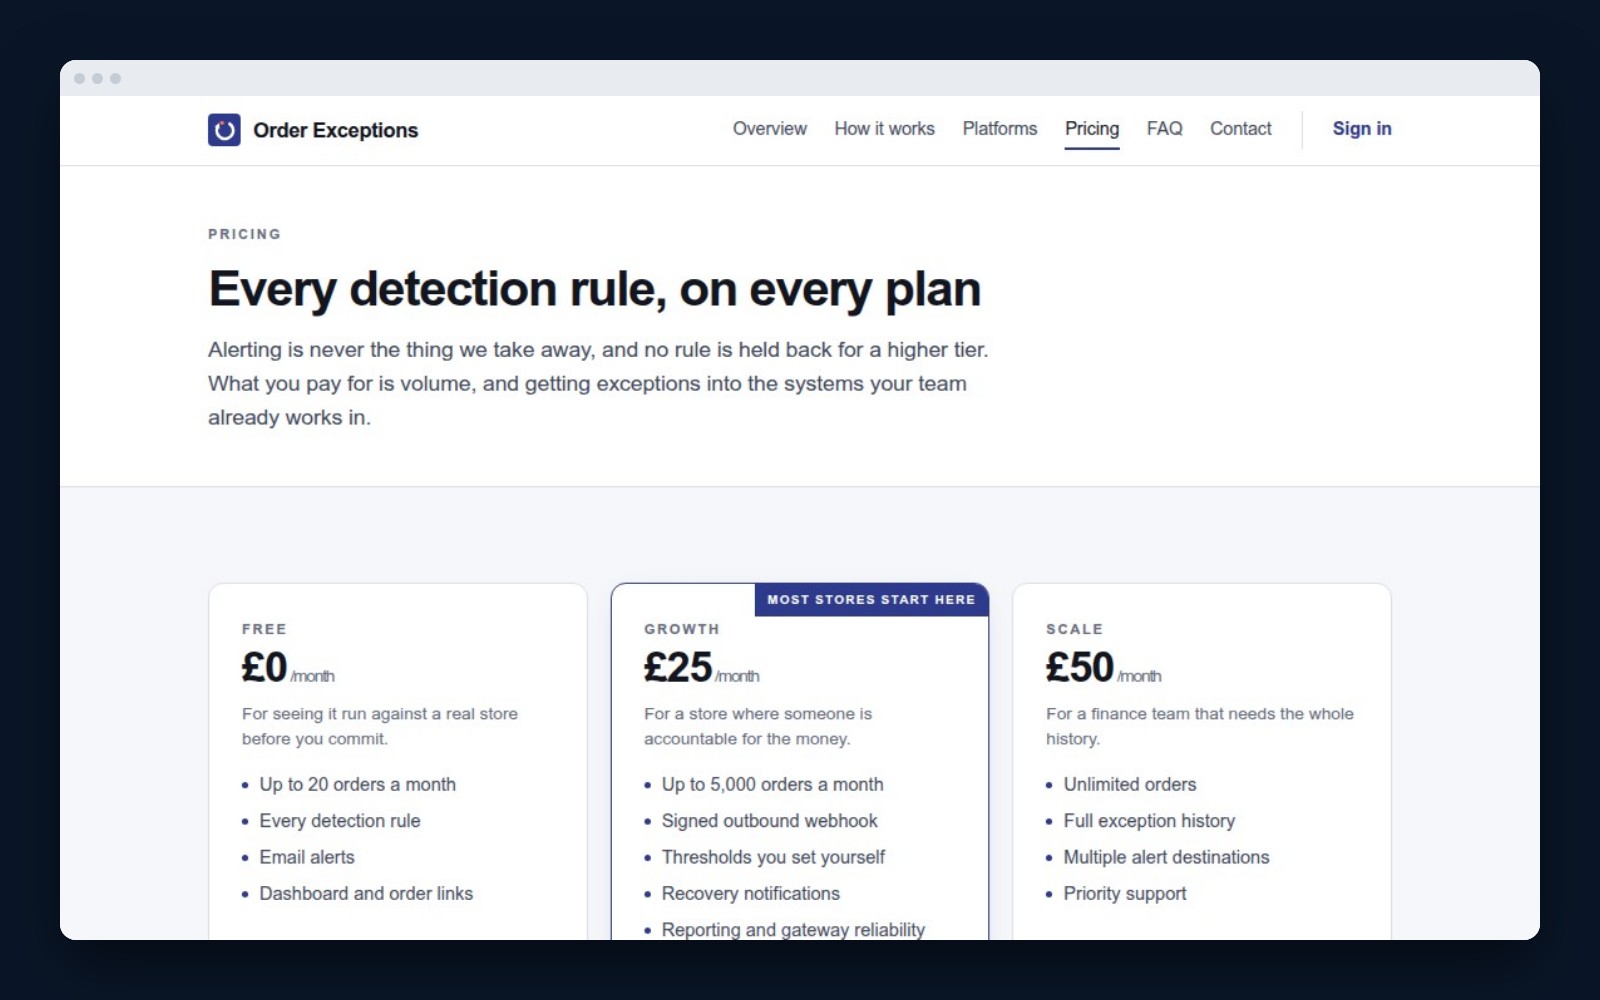The height and width of the screenshot is (1000, 1600).
Task: Click the FREE plan label
Action: coord(264,629)
